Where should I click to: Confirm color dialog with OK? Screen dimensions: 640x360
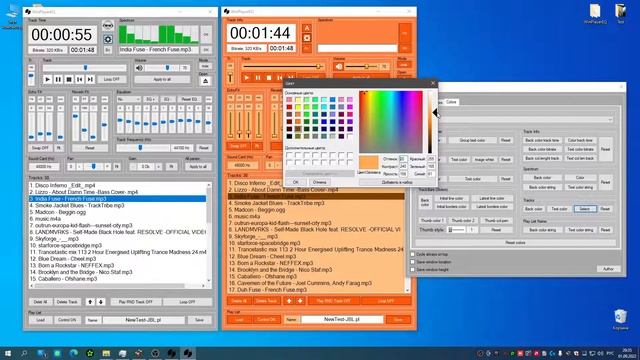tap(296, 182)
